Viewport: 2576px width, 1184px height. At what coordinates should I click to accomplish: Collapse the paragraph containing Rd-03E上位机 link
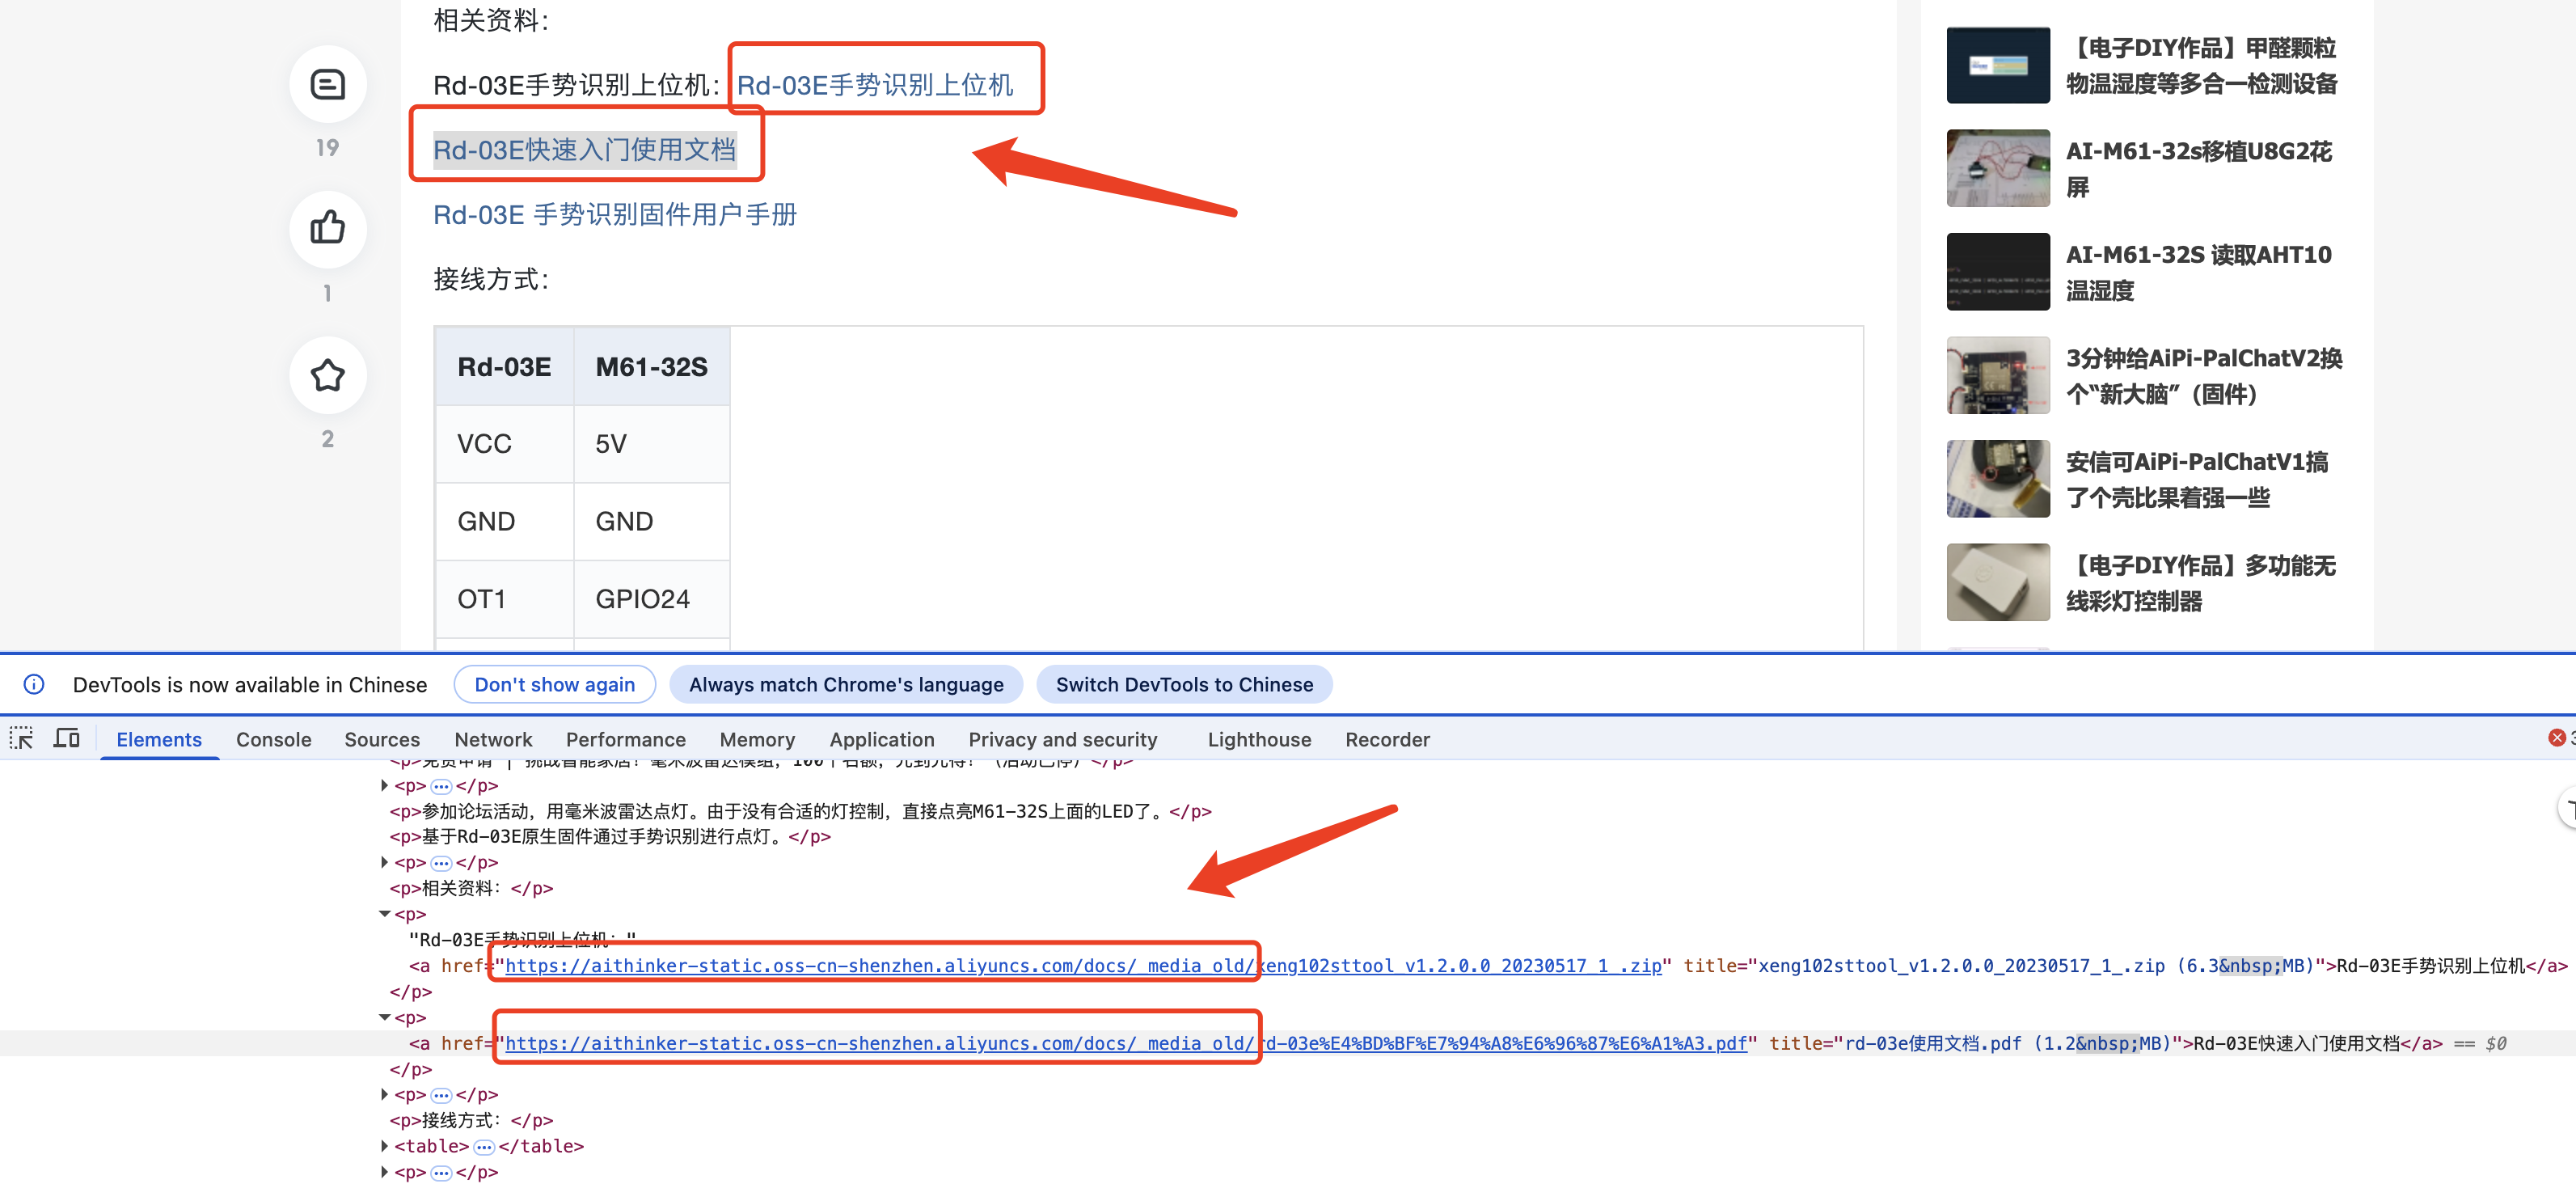click(384, 914)
